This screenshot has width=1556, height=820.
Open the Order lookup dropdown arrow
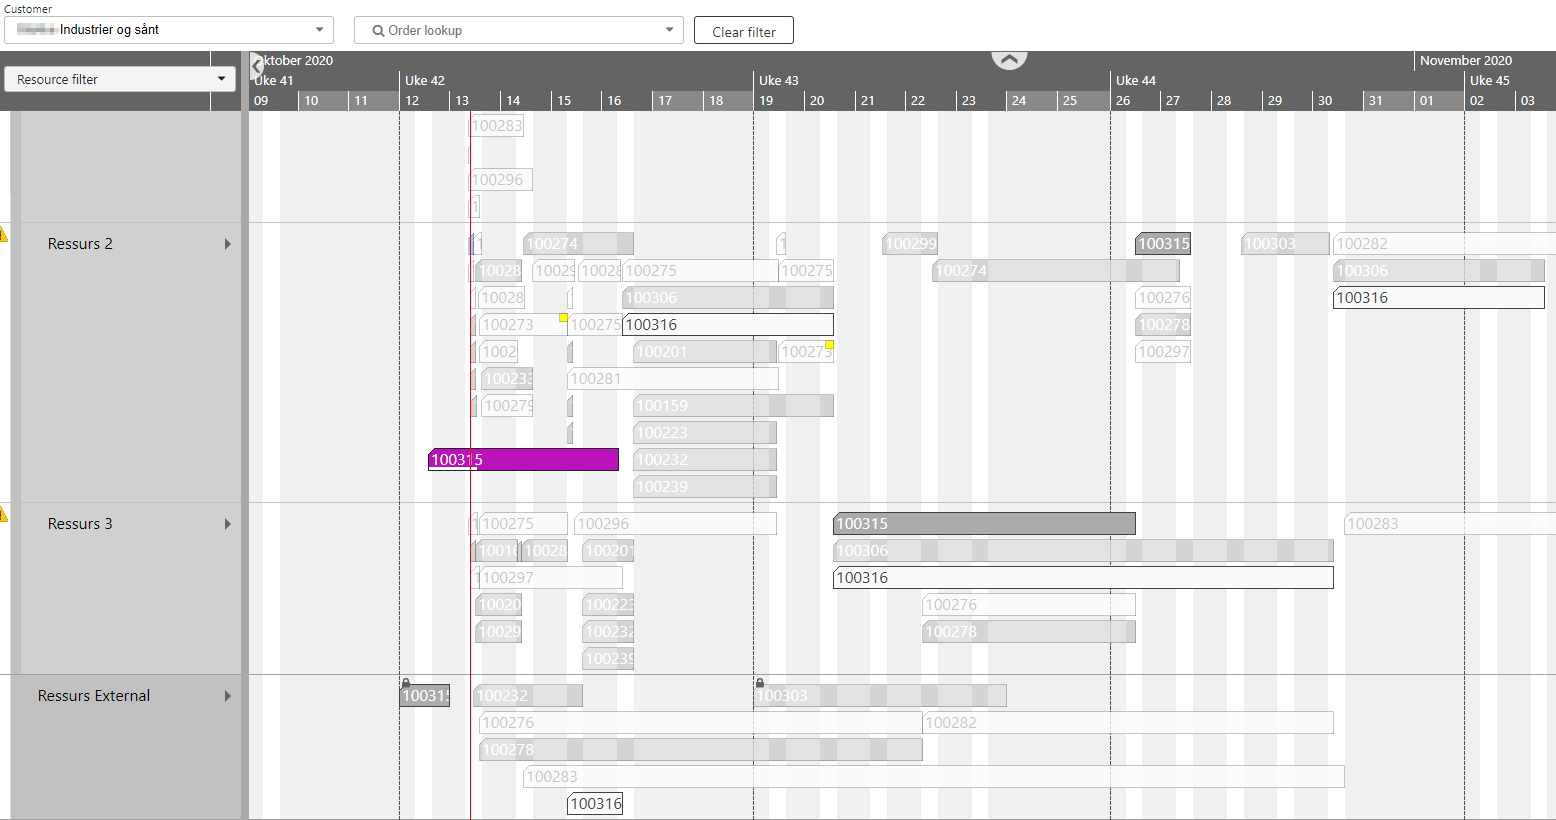[670, 29]
